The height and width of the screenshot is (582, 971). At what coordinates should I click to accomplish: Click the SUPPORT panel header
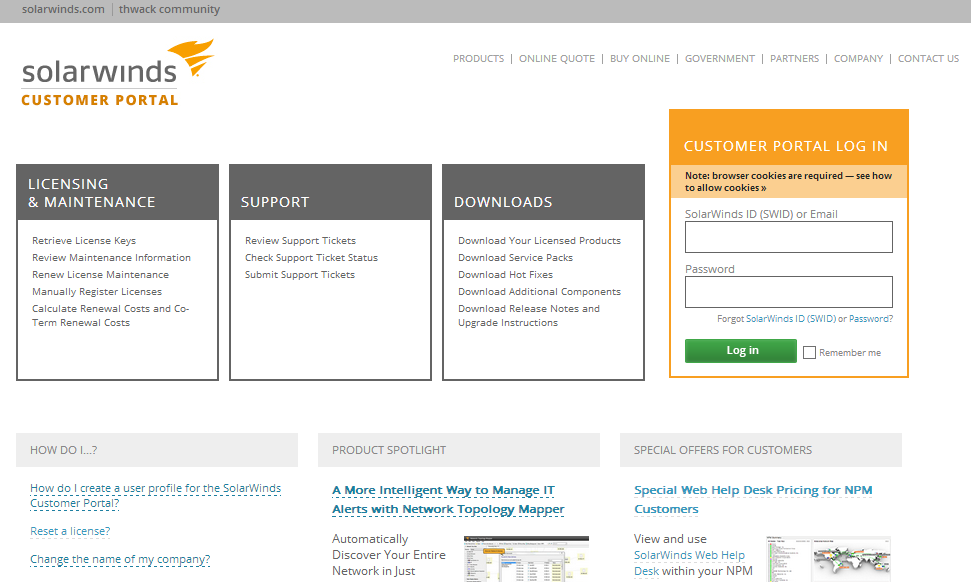pos(330,193)
